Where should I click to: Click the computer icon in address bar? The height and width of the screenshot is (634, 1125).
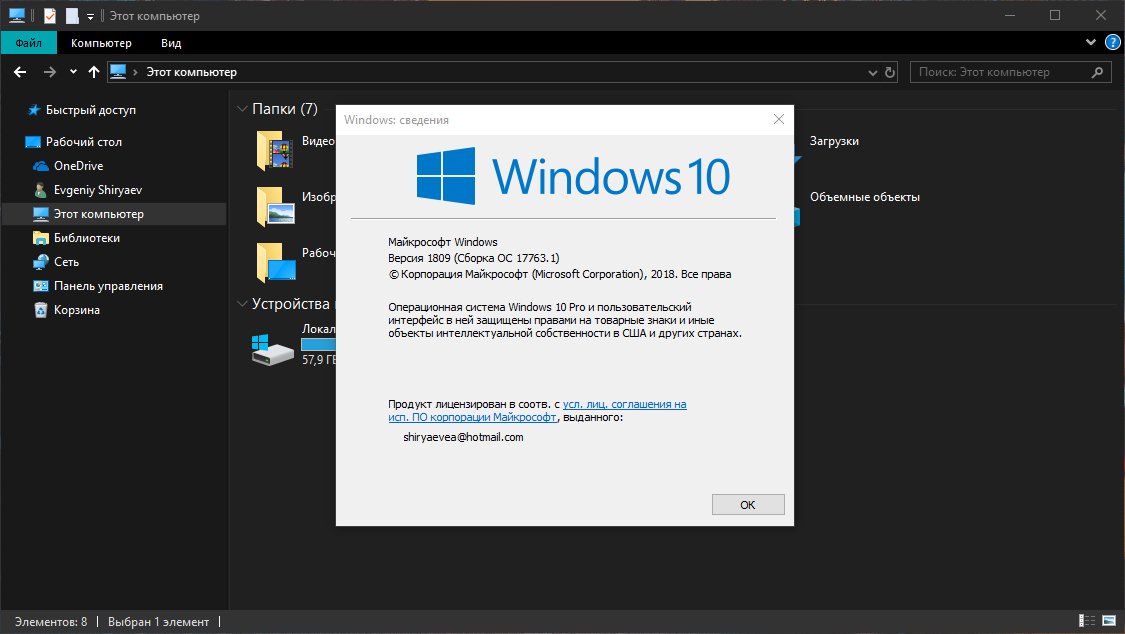click(x=118, y=72)
